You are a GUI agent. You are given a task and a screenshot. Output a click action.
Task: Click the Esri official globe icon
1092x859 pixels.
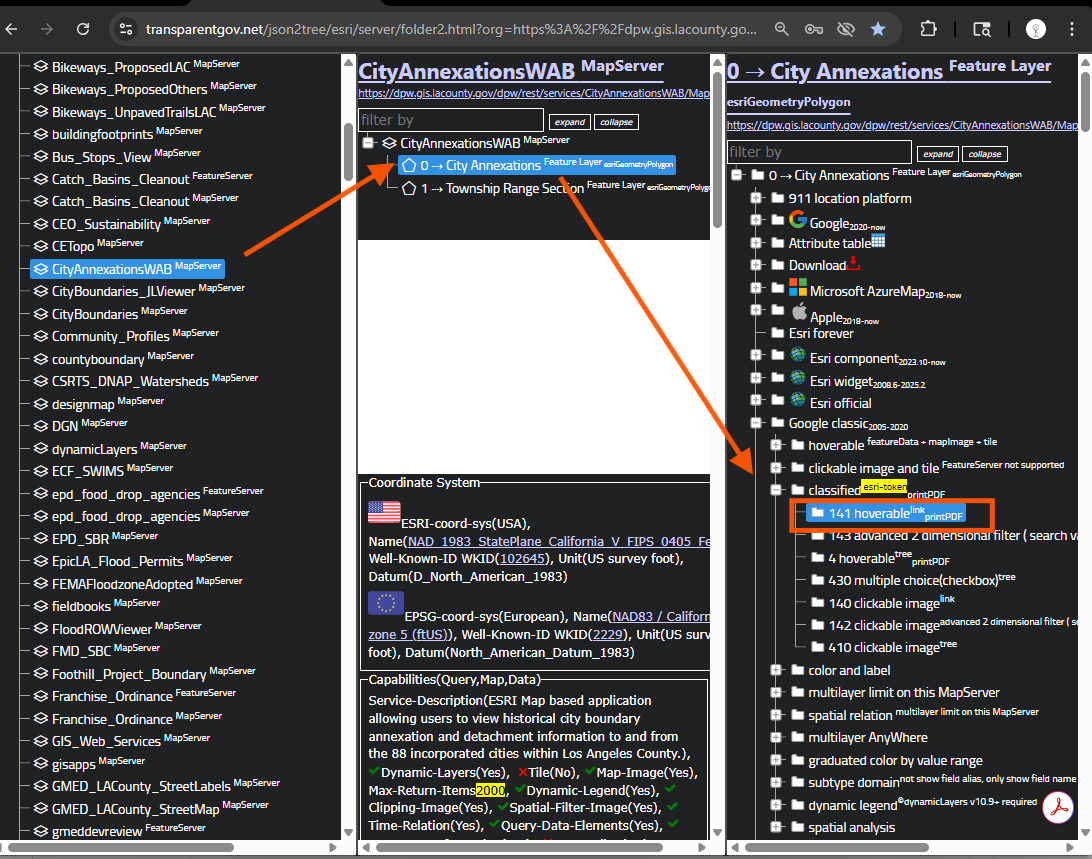point(797,402)
